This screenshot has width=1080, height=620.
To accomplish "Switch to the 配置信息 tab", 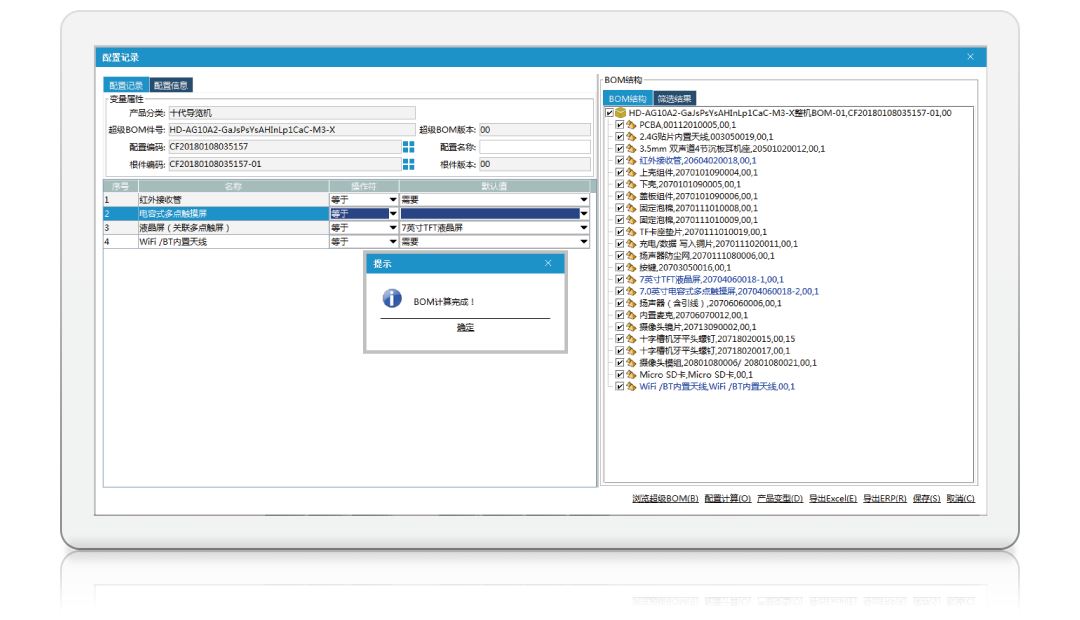I will coord(171,86).
